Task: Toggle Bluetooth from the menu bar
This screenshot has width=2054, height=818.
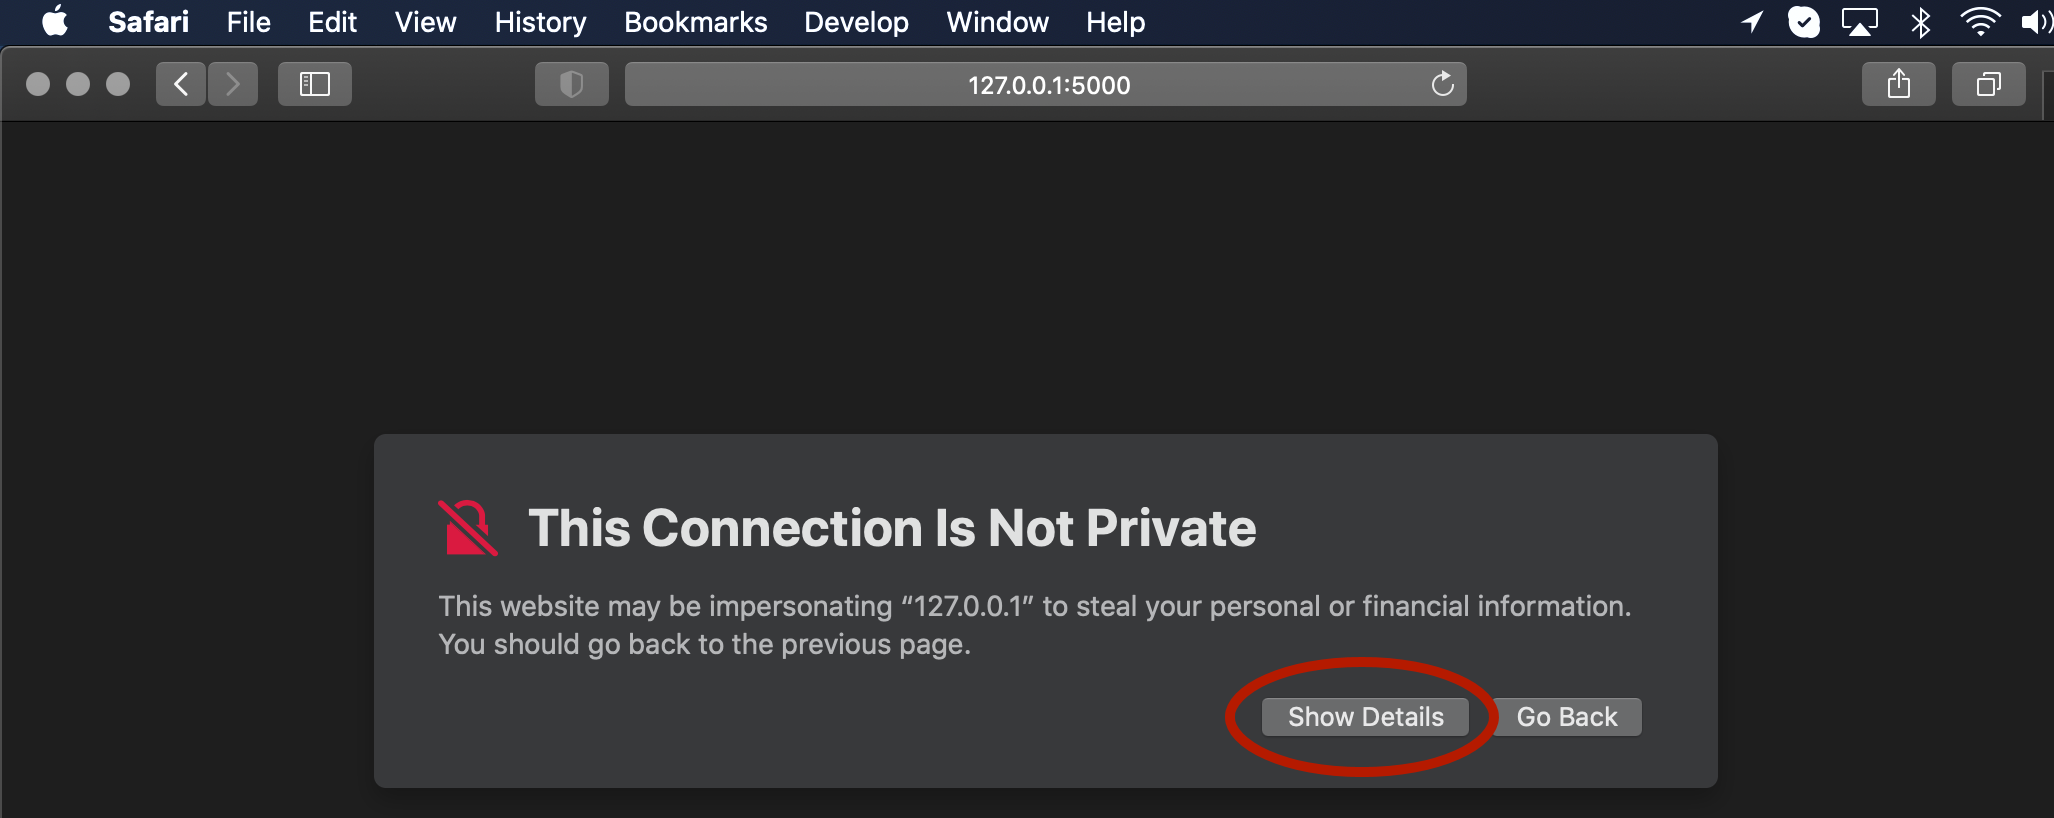Action: click(1920, 22)
